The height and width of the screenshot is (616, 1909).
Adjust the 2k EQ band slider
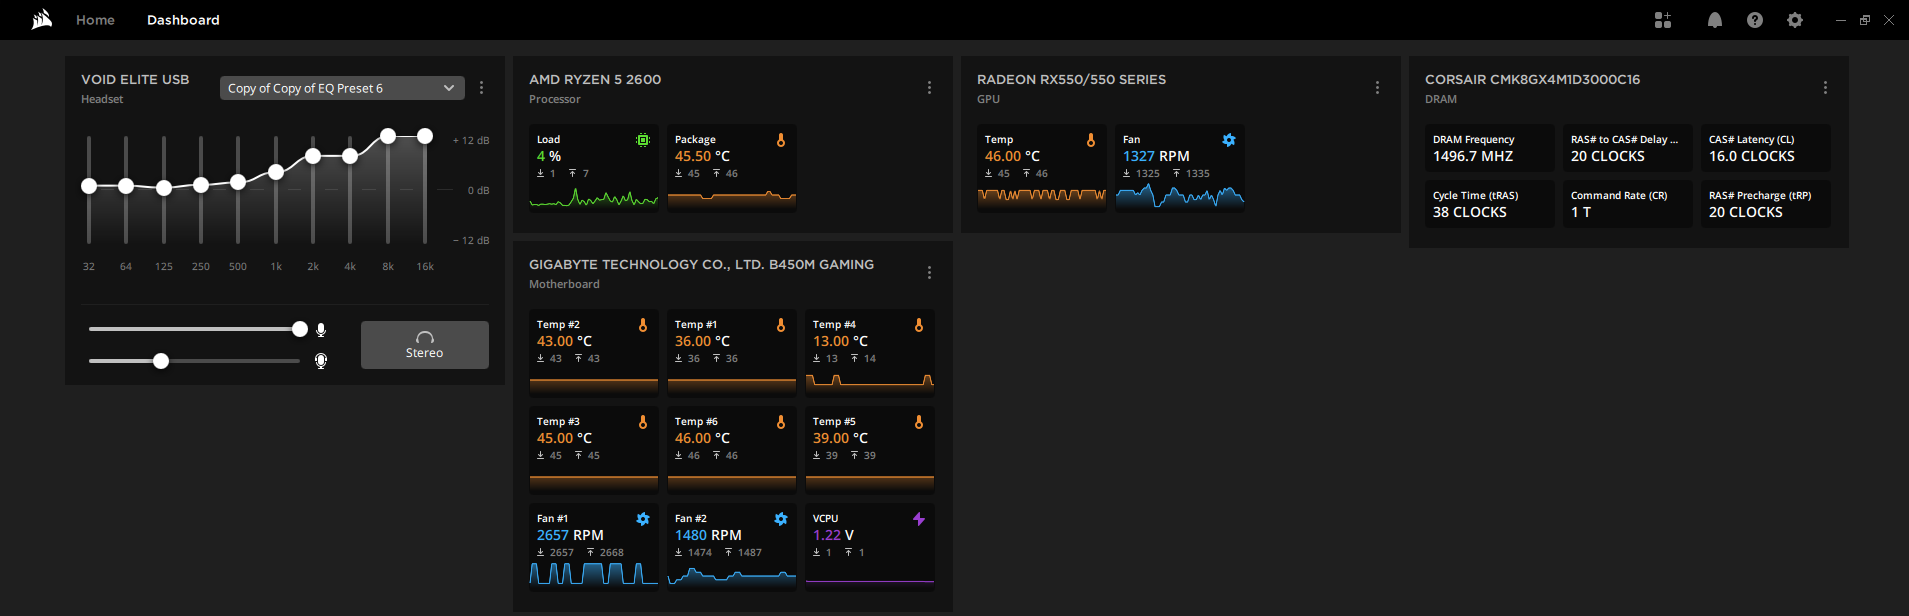[x=313, y=156]
